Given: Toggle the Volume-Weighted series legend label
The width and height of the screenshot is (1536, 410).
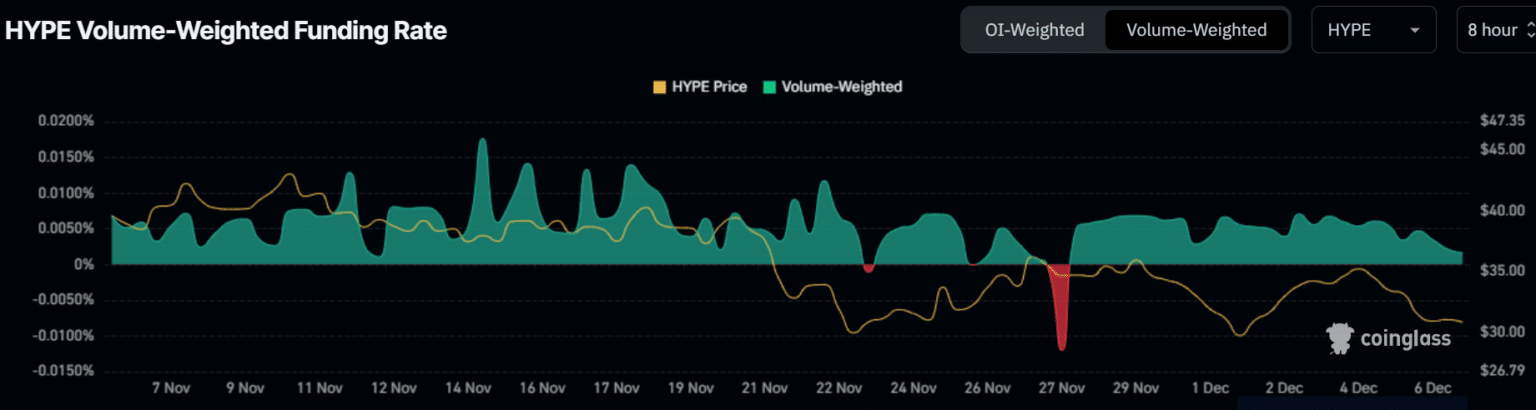Looking at the screenshot, I should point(841,87).
